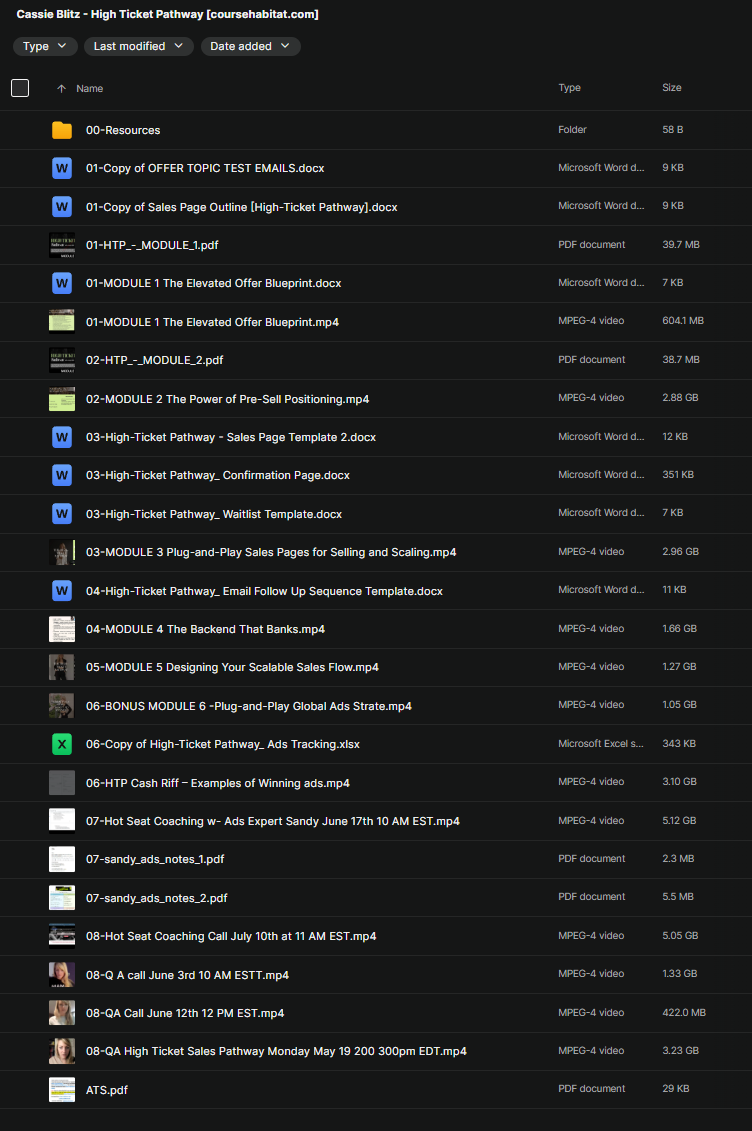Image resolution: width=752 pixels, height=1131 pixels.
Task: Click Excel icon for Ads Tracking.xlsx
Action: [x=62, y=744]
